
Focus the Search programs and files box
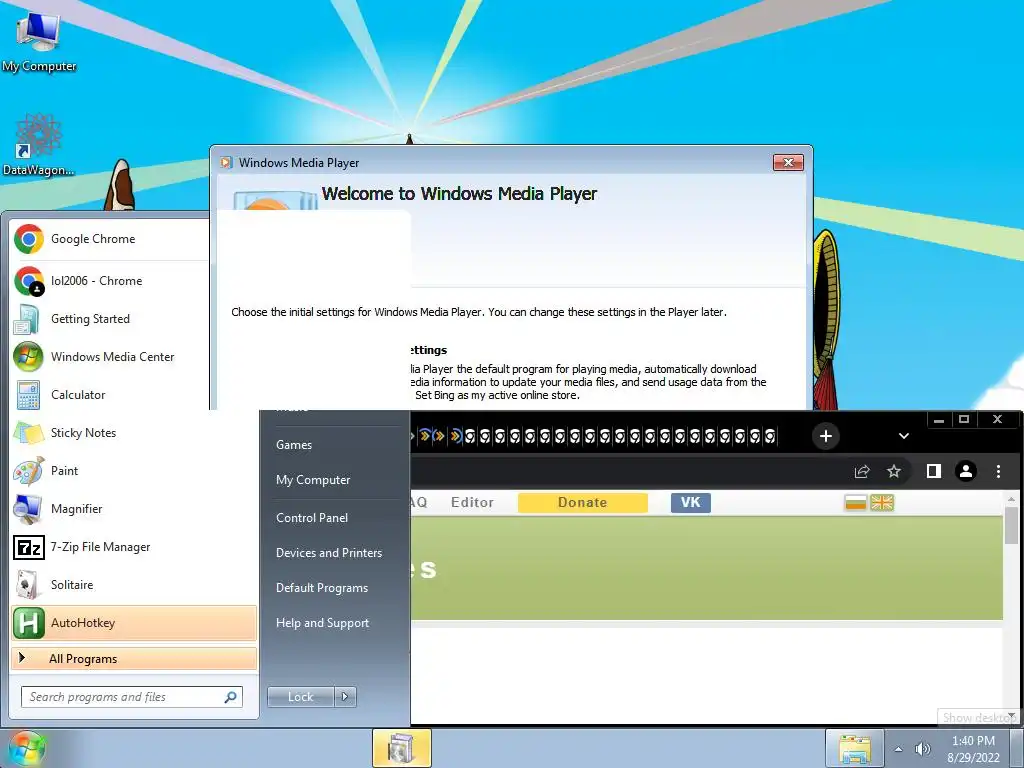click(x=131, y=697)
